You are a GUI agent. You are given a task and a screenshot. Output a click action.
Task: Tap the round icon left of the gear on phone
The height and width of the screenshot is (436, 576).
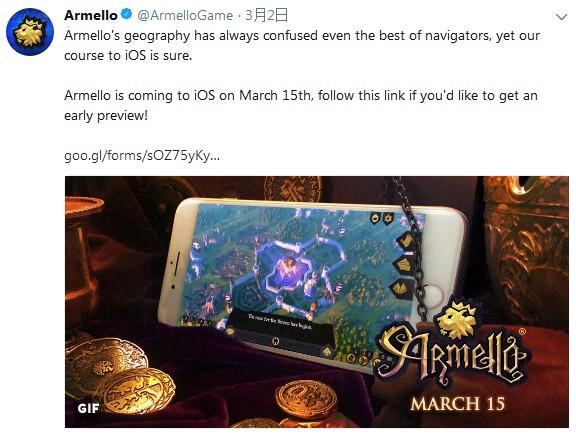(375, 219)
